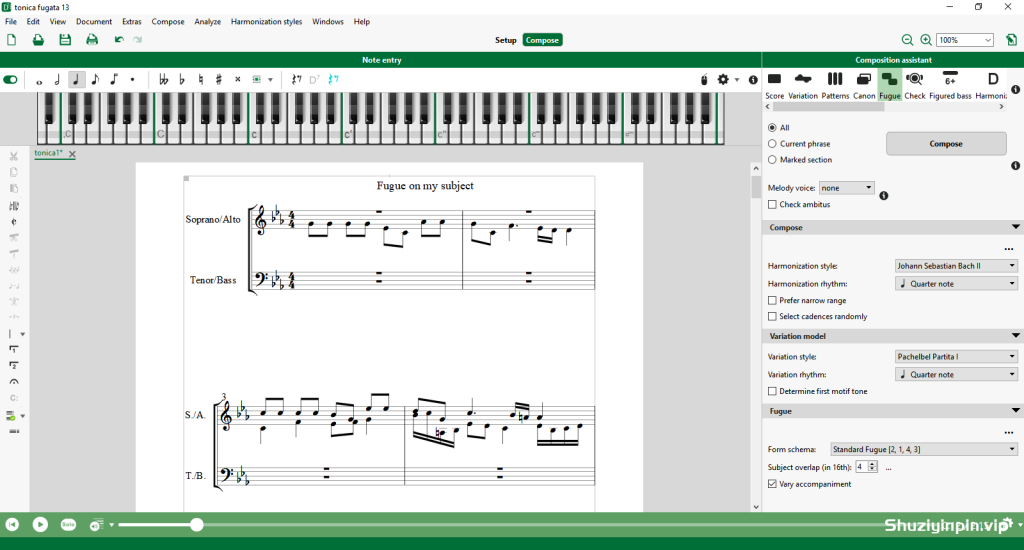Select whole note duration
This screenshot has height=550, width=1024.
click(x=39, y=80)
